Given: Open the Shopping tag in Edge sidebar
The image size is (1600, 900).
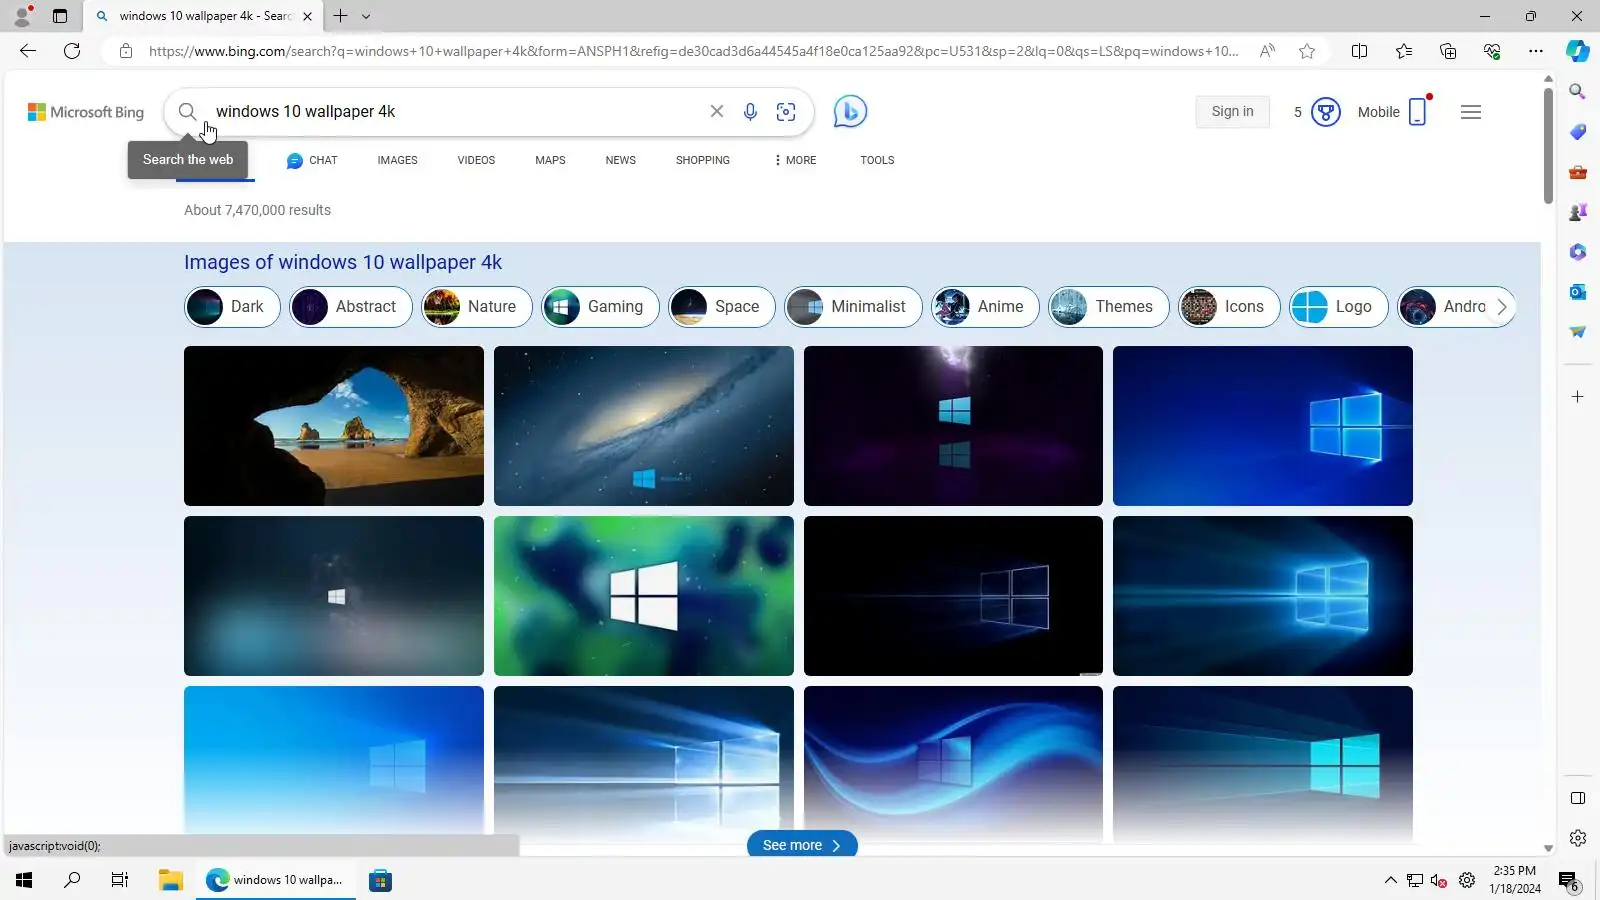Looking at the screenshot, I should 1578,132.
